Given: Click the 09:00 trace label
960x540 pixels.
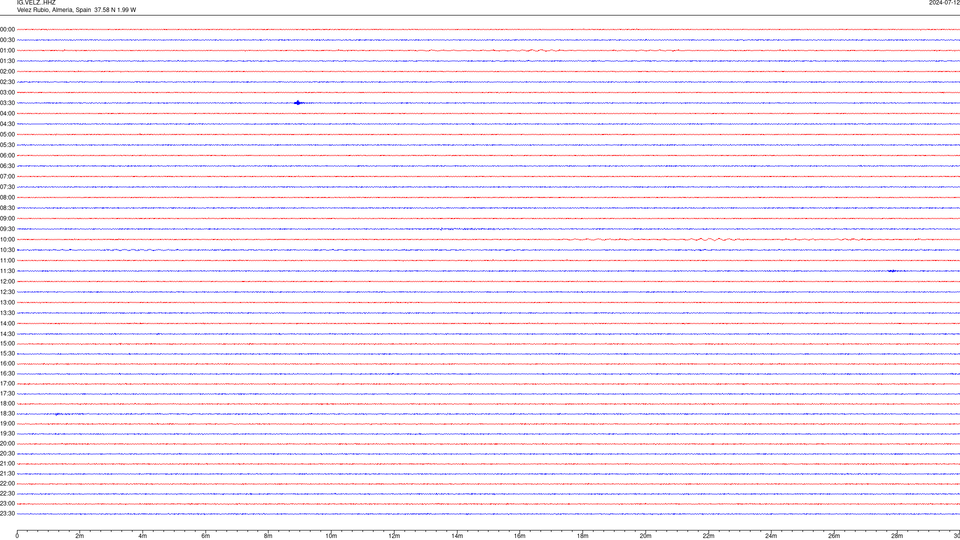Looking at the screenshot, I should click(7, 219).
